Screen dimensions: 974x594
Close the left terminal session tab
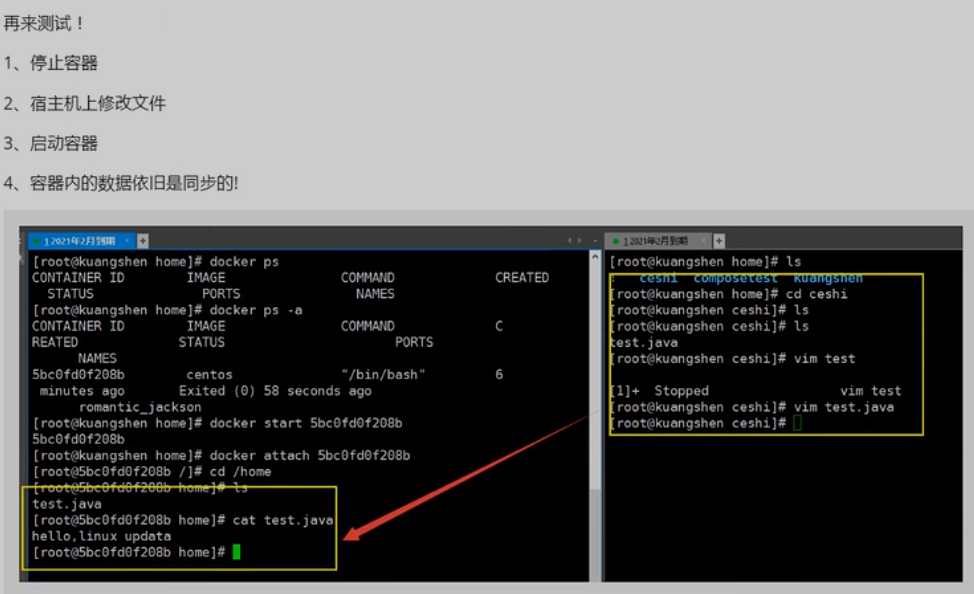[x=127, y=240]
